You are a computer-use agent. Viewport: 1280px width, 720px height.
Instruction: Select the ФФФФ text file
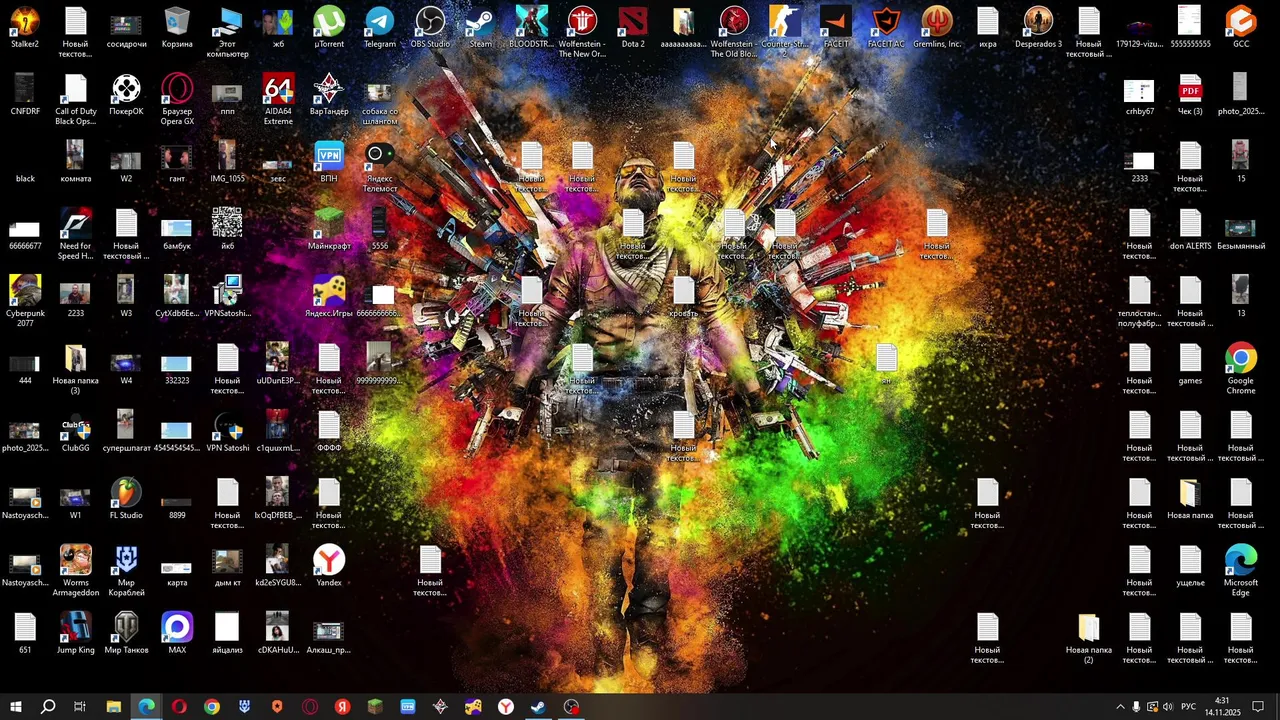point(328,432)
